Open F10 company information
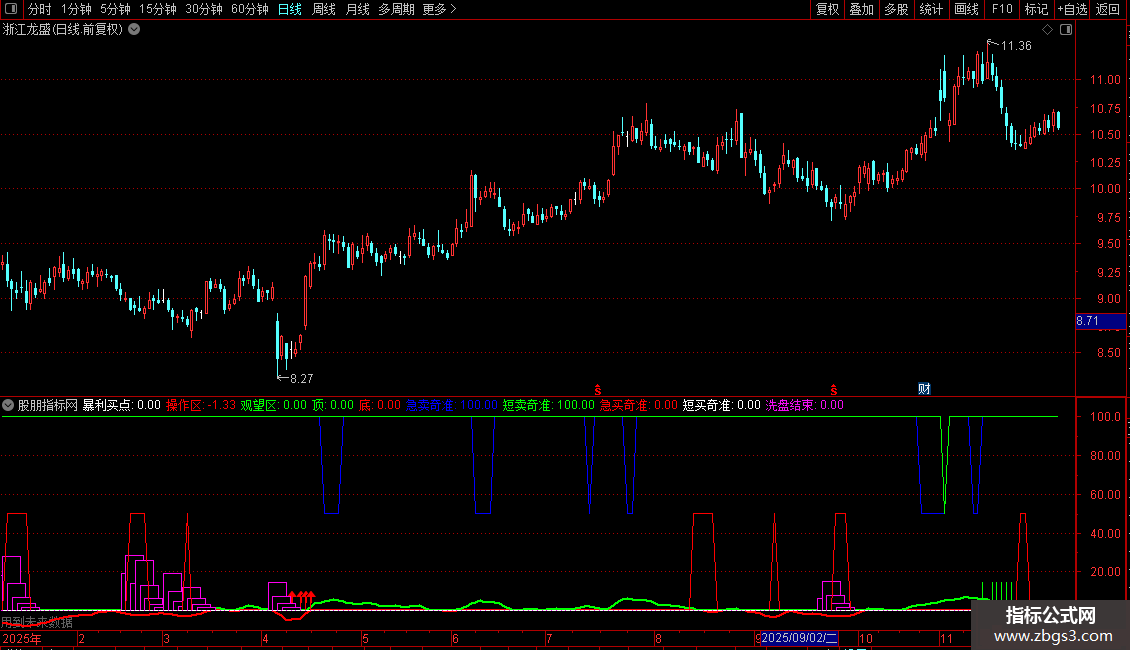 1002,9
